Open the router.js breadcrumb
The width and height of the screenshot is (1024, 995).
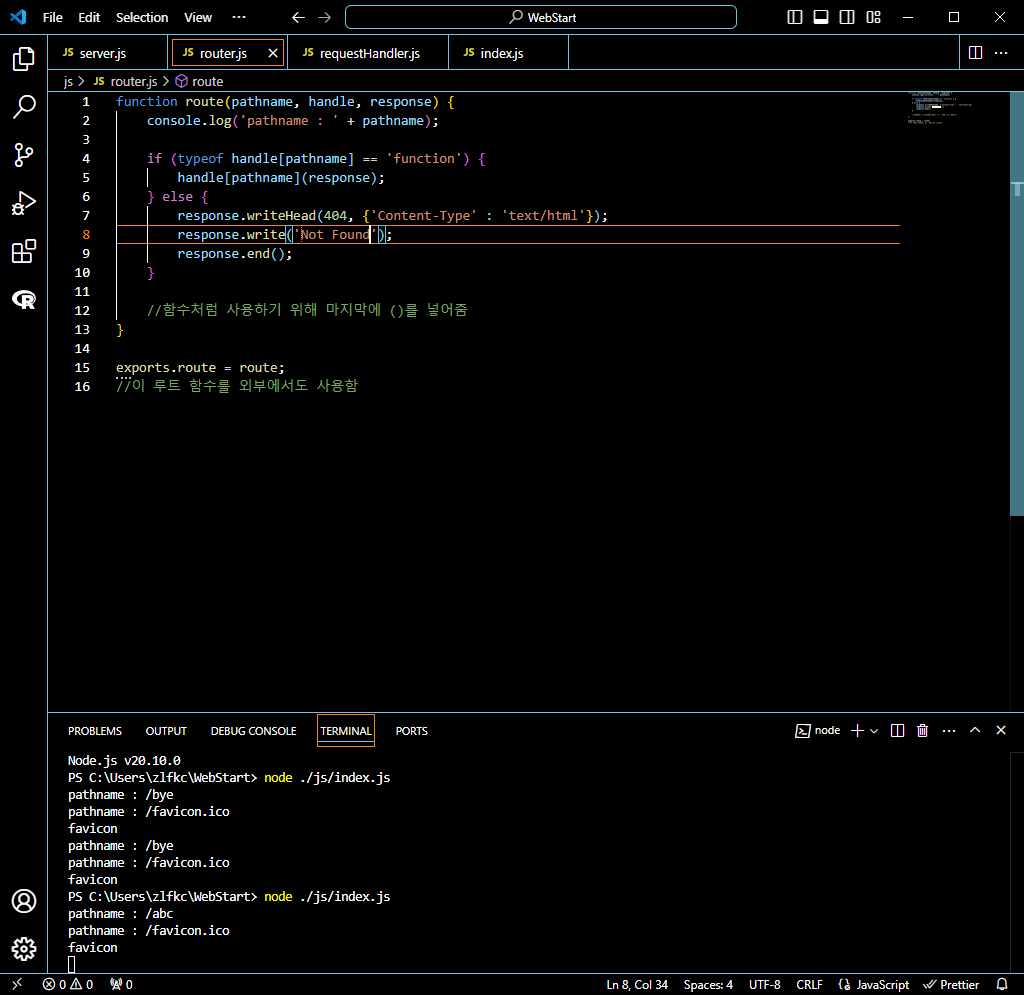point(125,82)
